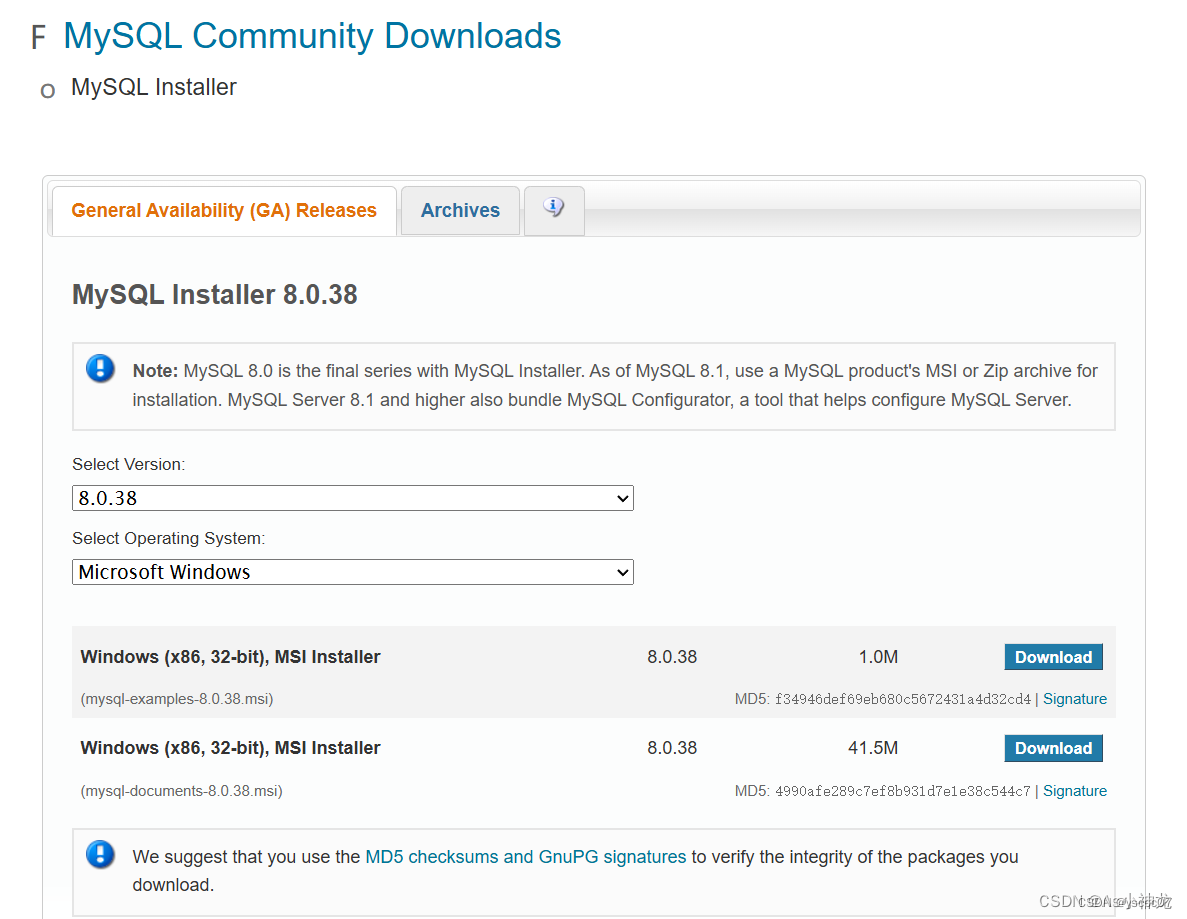Open the Signature link for mysql-examples
The image size is (1187, 919).
1074,698
